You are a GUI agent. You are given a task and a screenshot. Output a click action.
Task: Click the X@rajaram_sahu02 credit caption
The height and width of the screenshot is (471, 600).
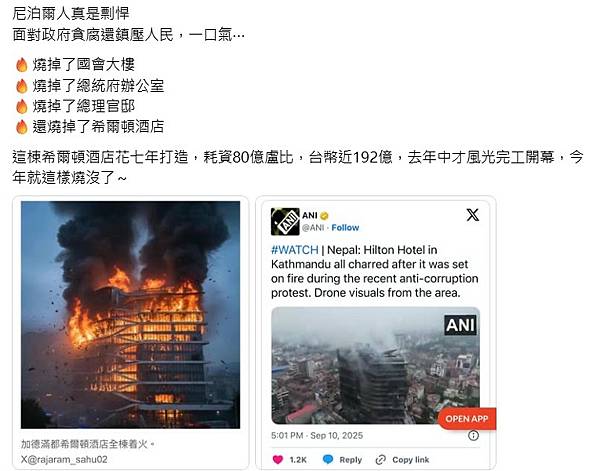pos(64,459)
